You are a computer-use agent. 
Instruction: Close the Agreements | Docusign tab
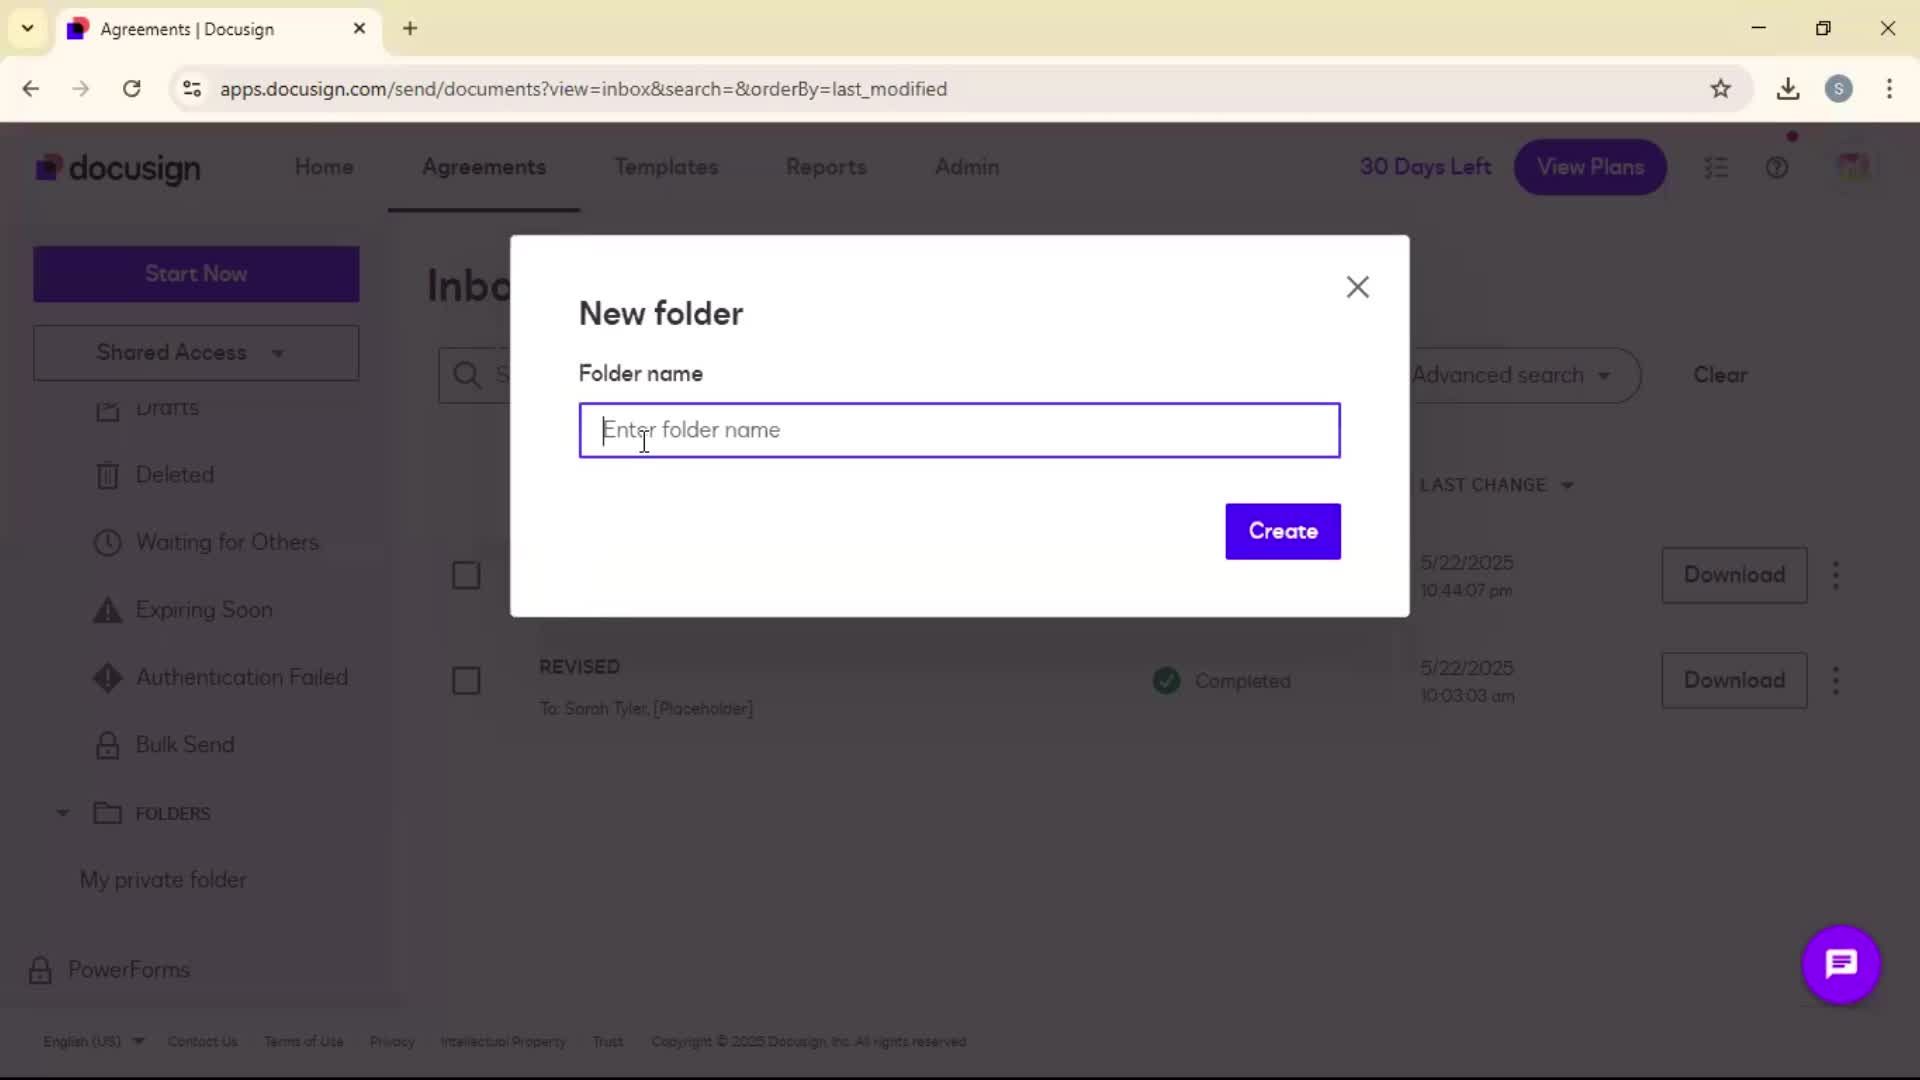[x=360, y=29]
